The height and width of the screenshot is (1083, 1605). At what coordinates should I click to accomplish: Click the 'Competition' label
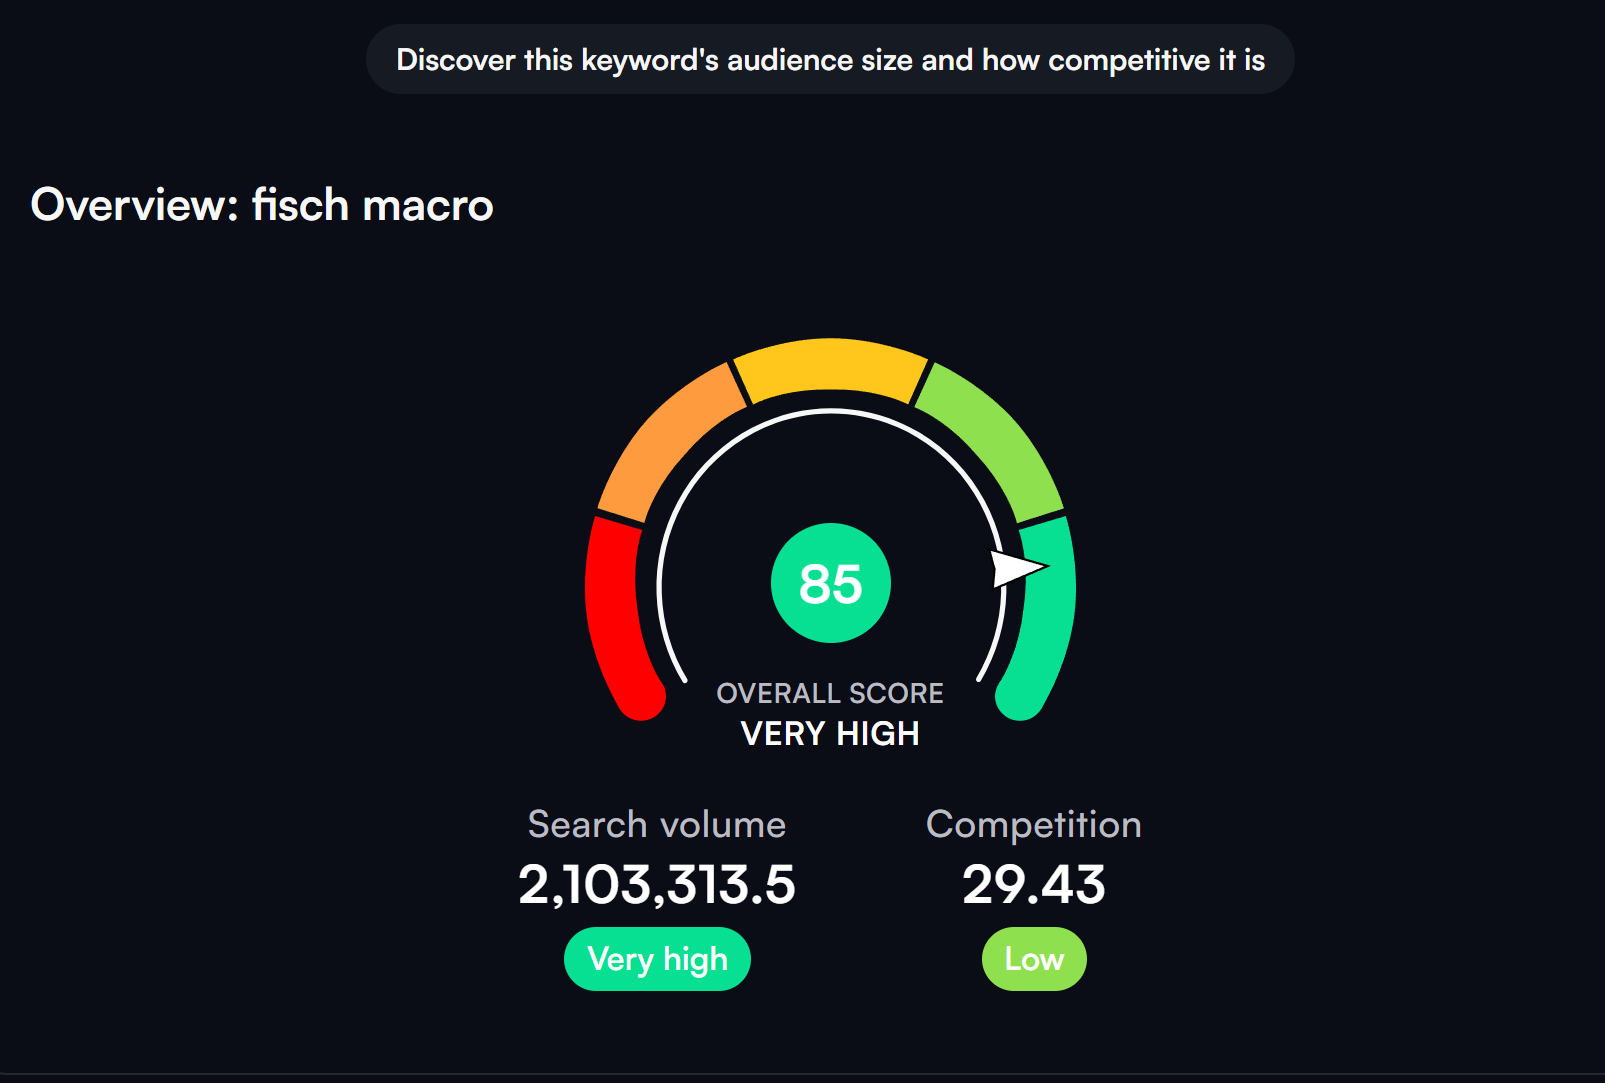[x=1034, y=825]
